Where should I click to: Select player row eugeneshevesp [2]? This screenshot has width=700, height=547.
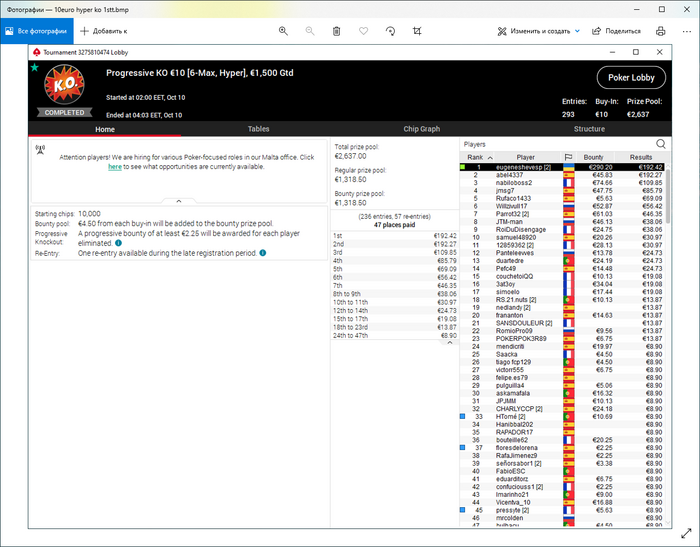(x=562, y=167)
